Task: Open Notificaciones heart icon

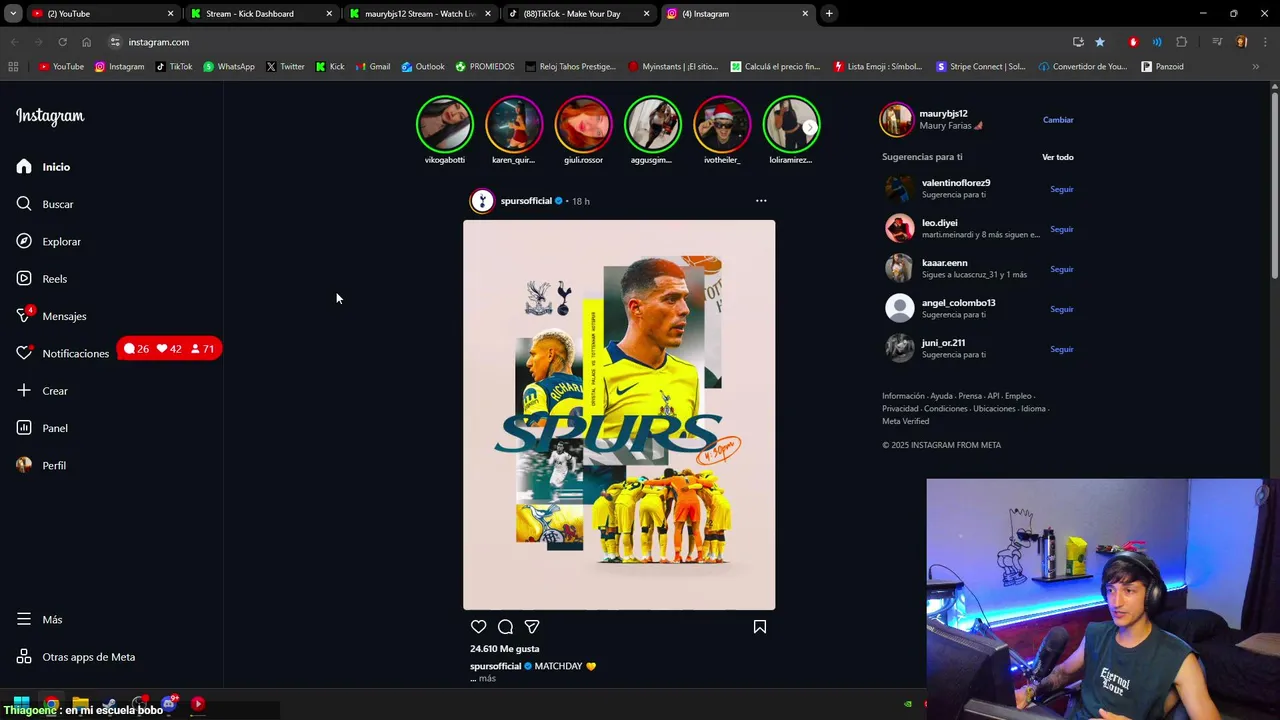Action: 24,353
